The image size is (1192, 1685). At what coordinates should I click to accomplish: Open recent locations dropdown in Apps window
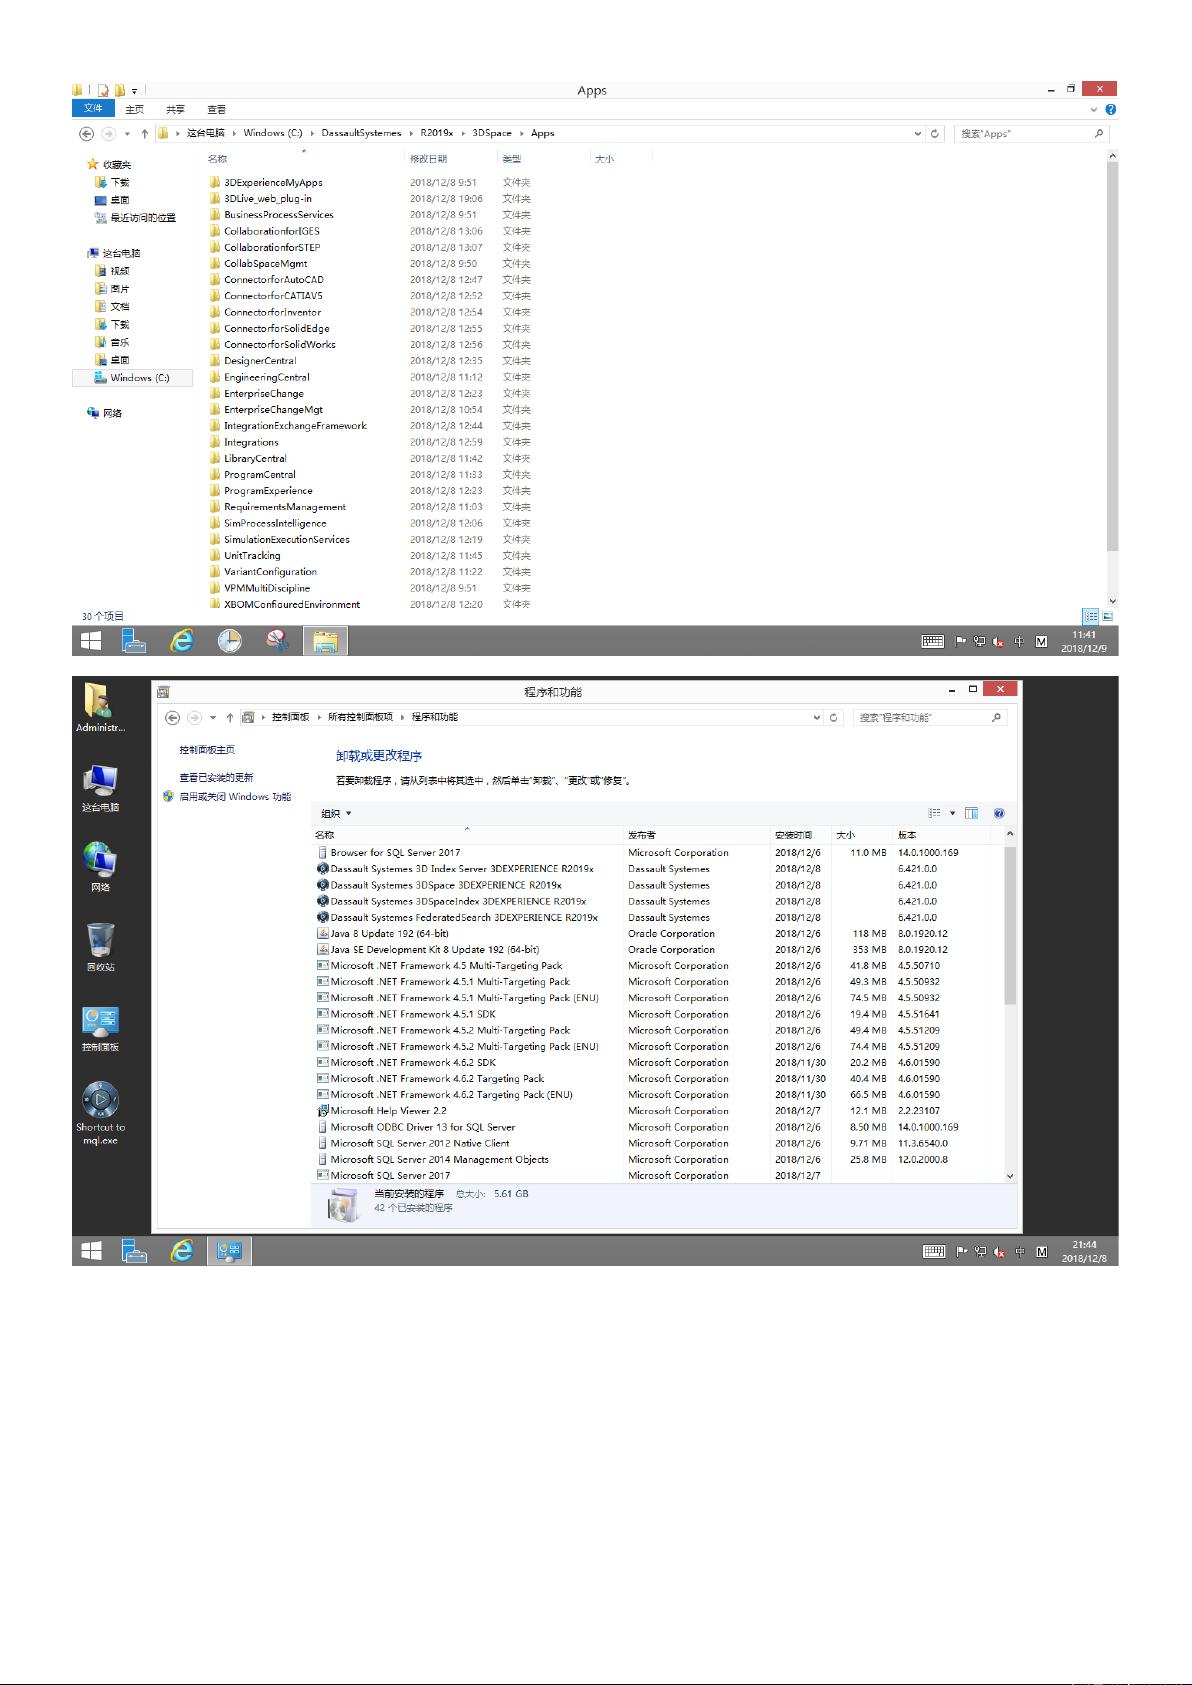coord(127,133)
